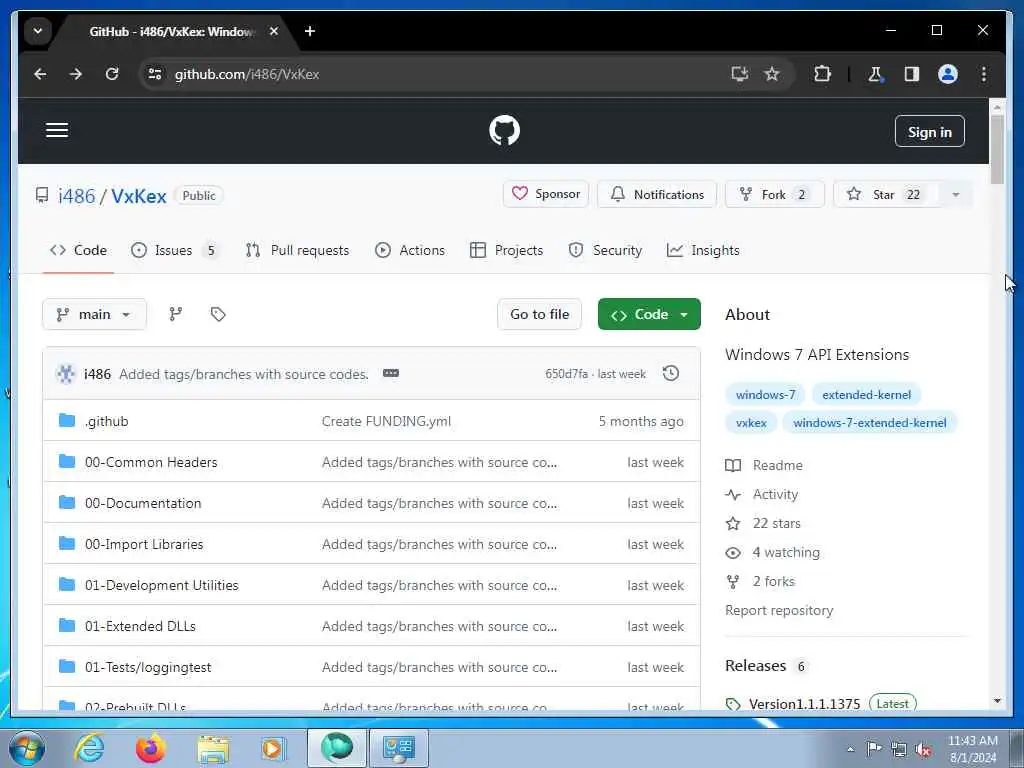
Task: Click the Notifications button
Action: [x=657, y=195]
